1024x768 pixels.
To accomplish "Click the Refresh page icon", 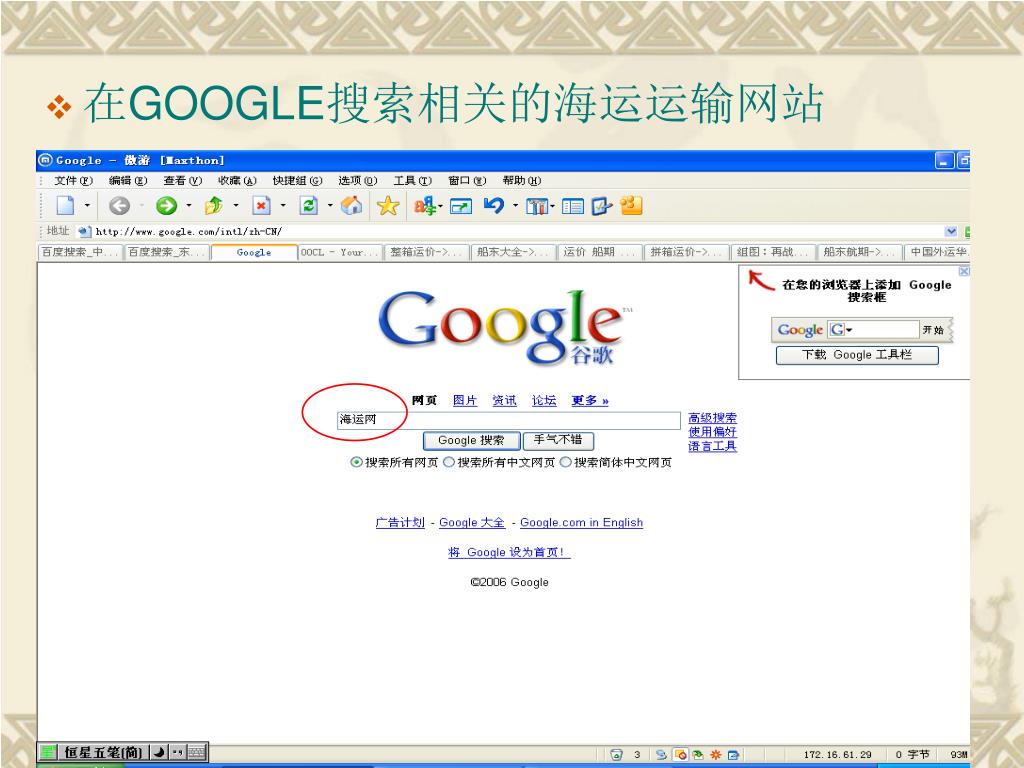I will point(308,206).
